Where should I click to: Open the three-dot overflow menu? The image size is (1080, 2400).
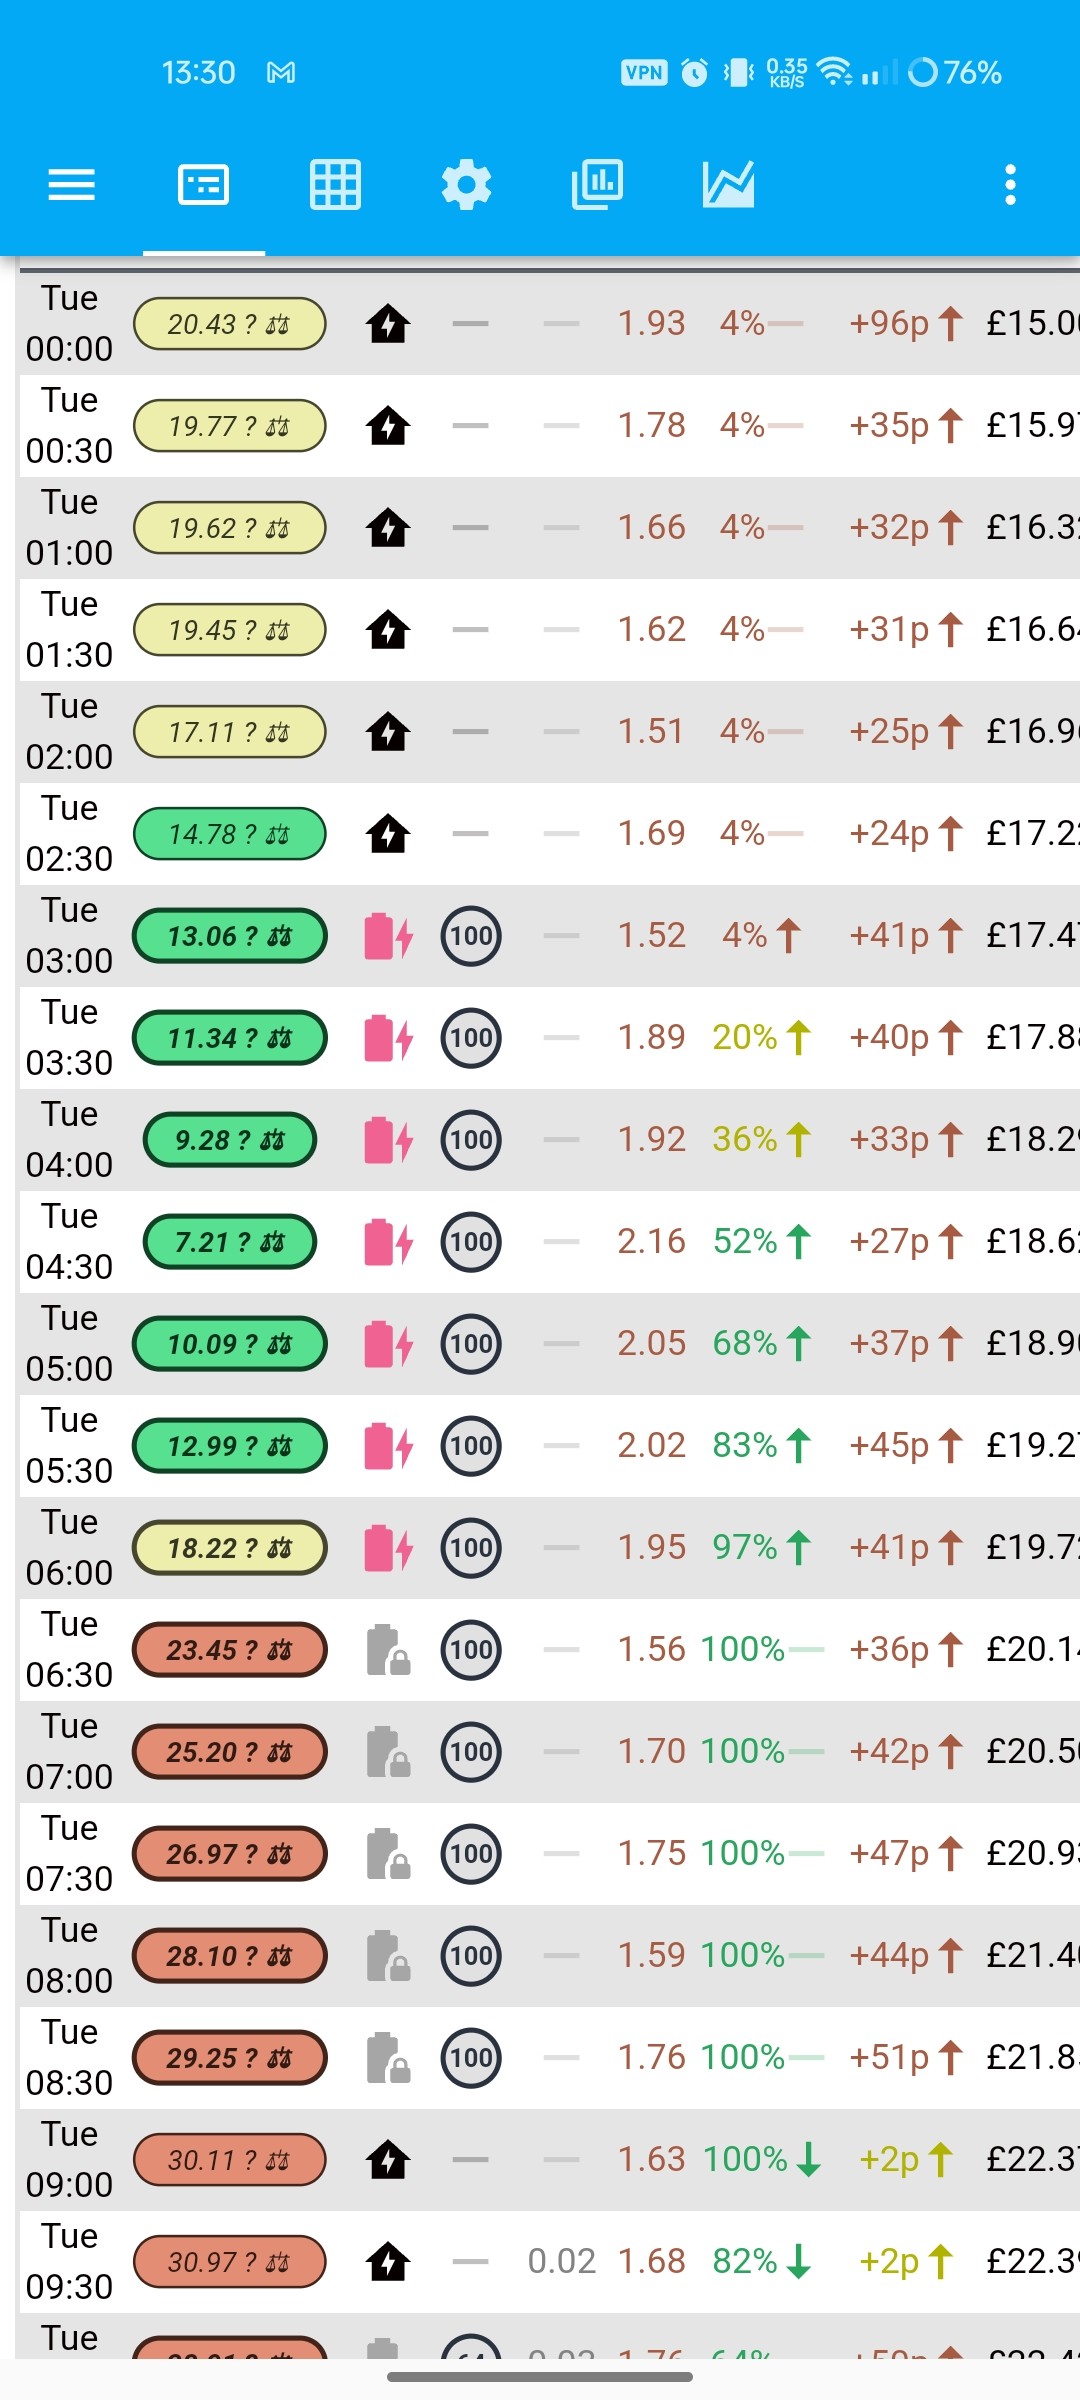coord(1010,185)
